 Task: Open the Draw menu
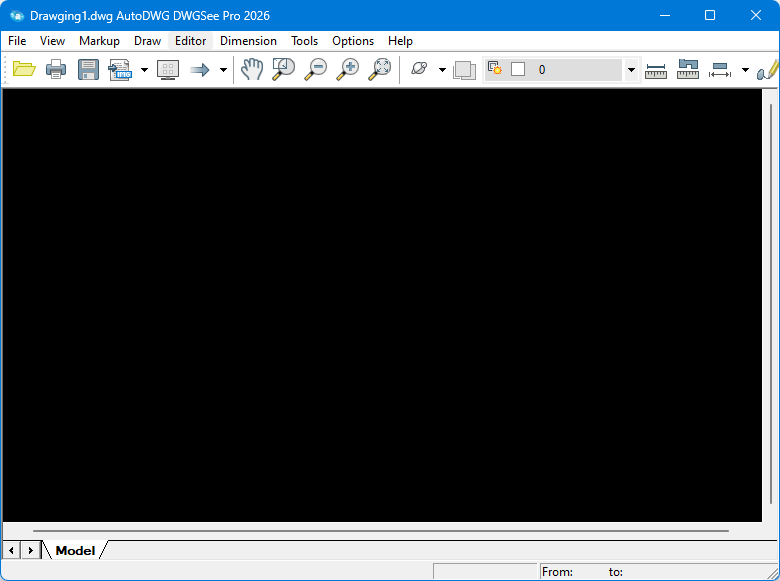point(147,41)
